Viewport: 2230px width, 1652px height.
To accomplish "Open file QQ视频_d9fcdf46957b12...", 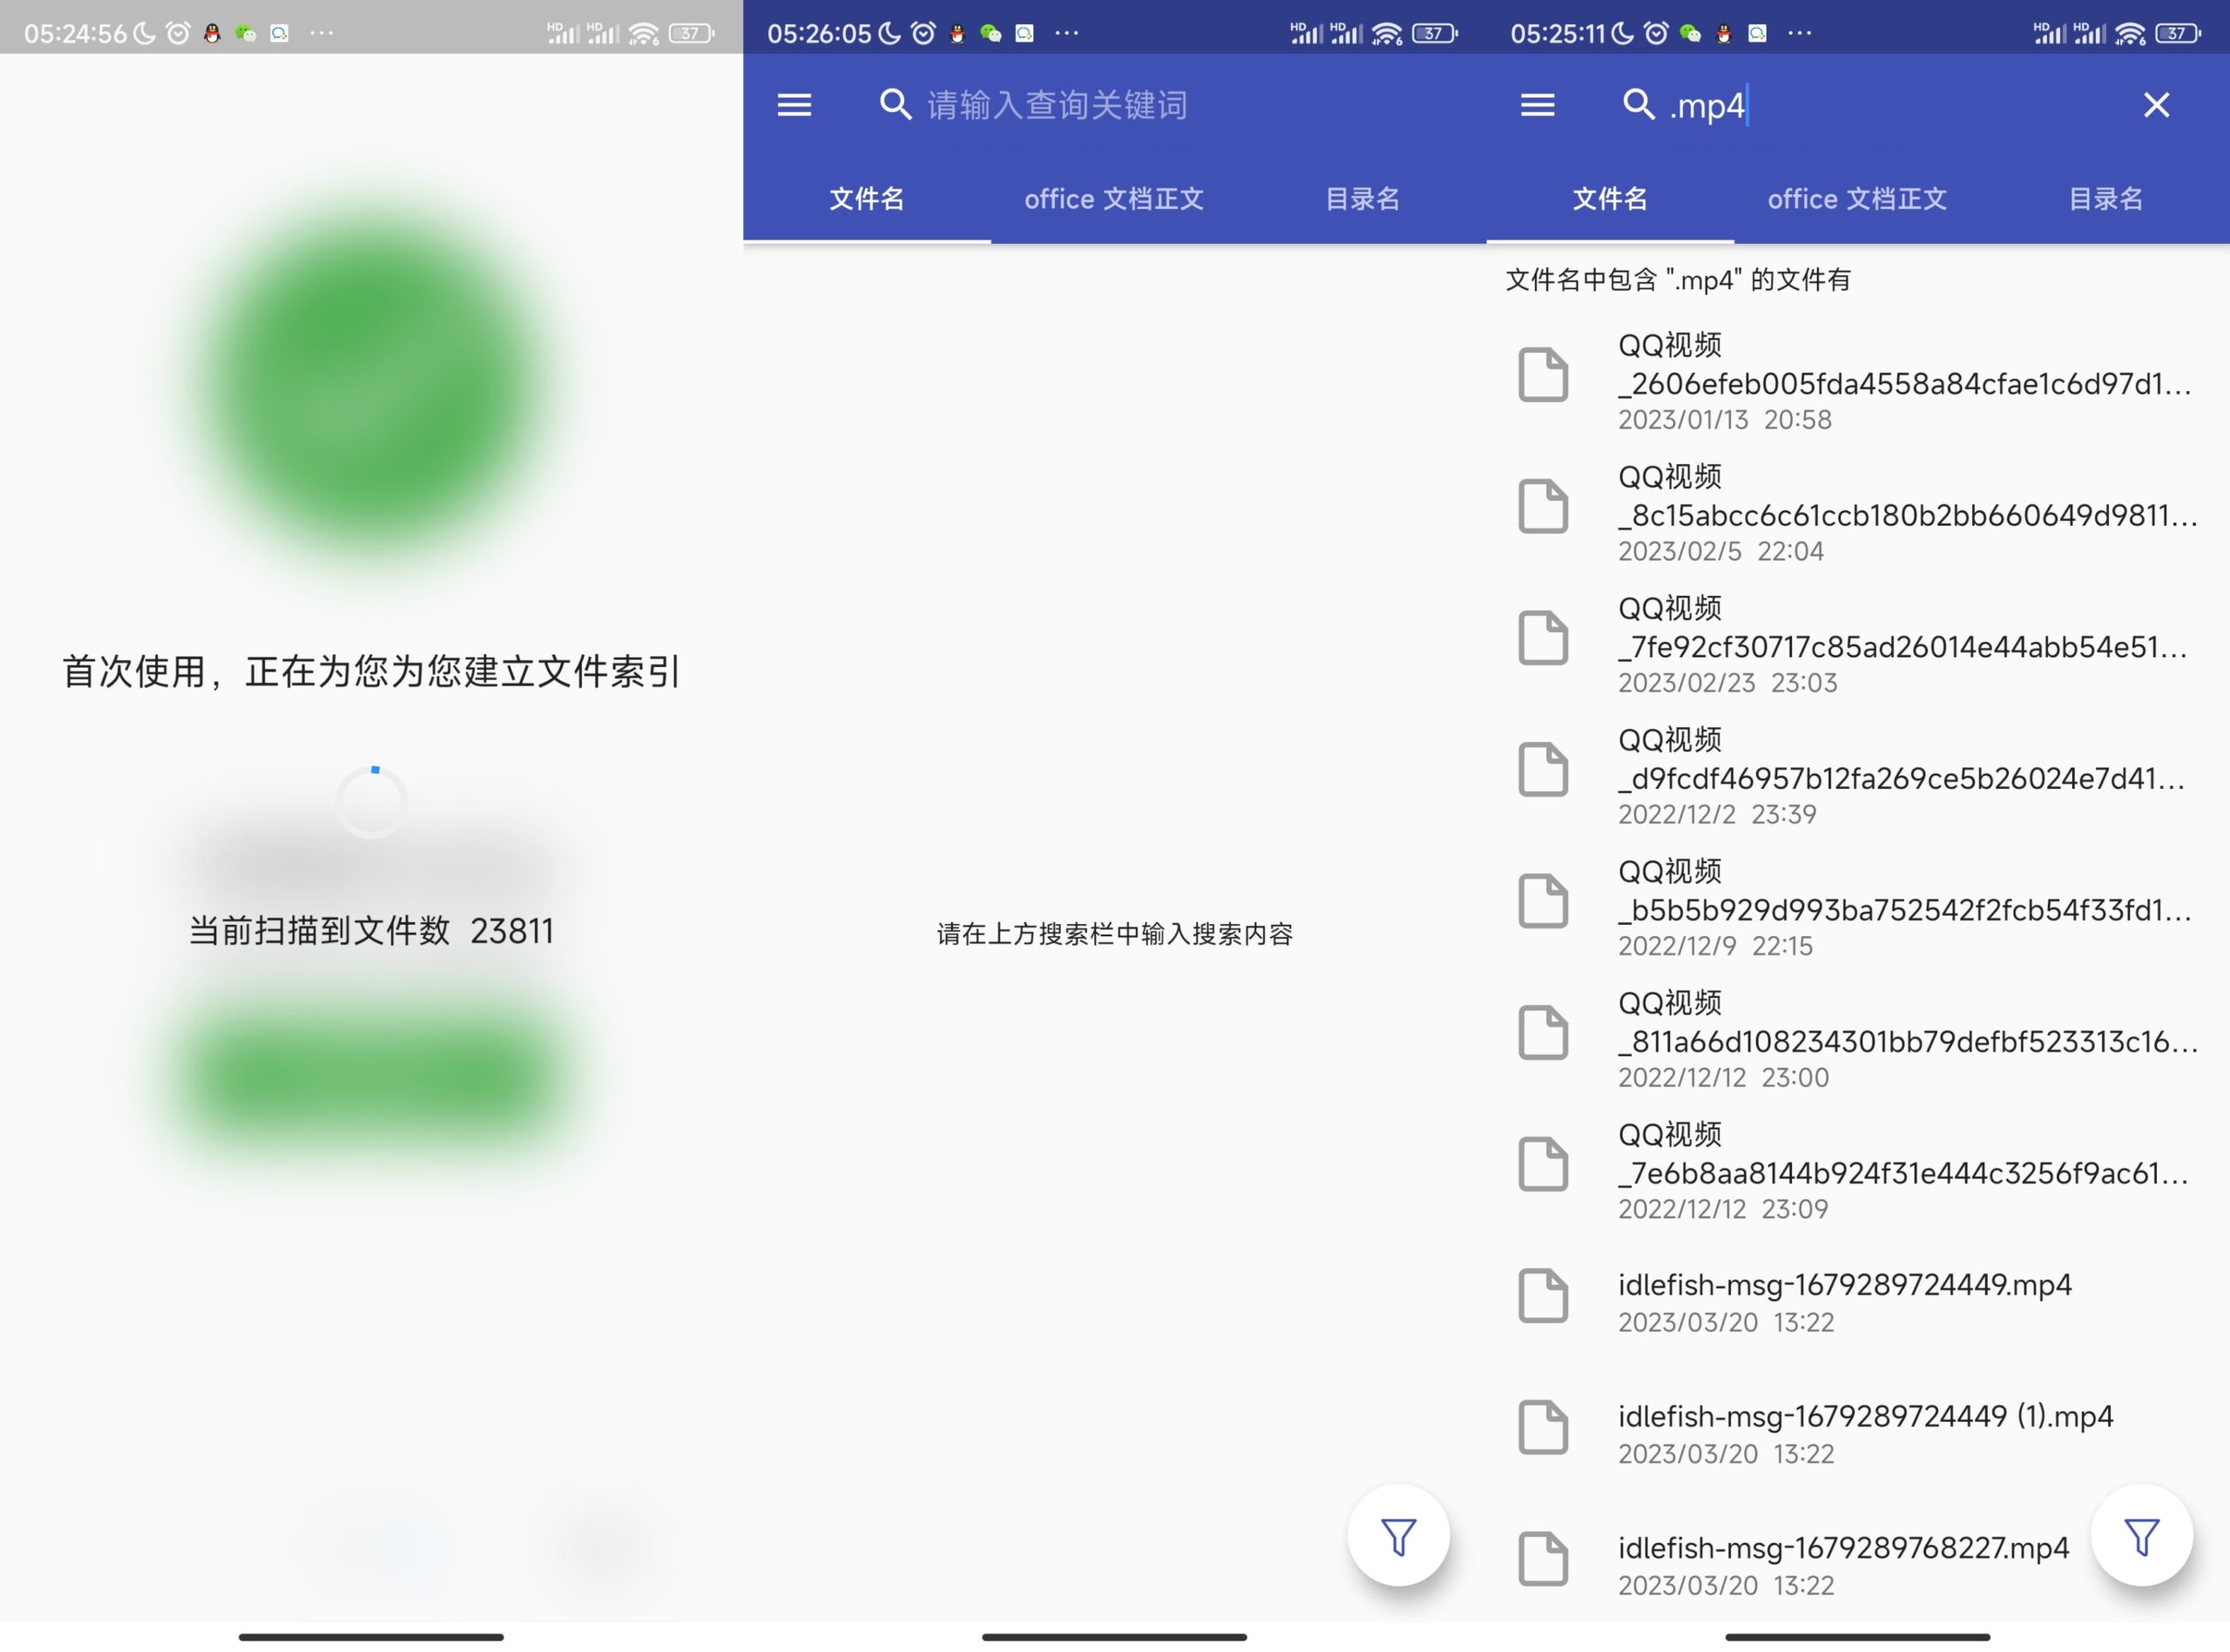I will click(1858, 775).
